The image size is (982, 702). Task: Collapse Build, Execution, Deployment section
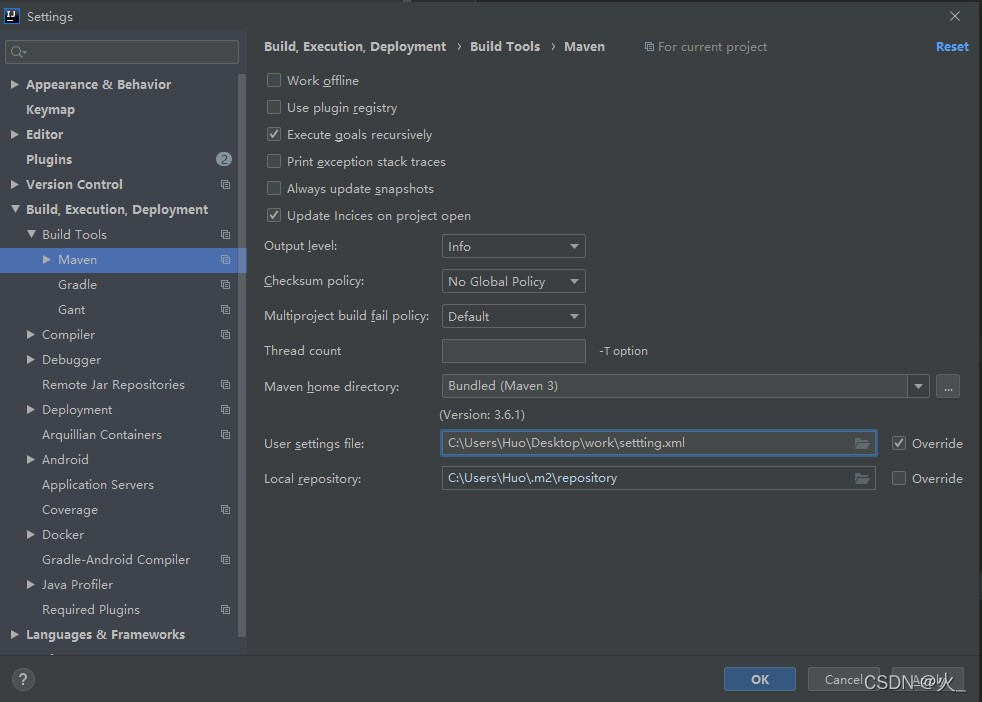(15, 209)
